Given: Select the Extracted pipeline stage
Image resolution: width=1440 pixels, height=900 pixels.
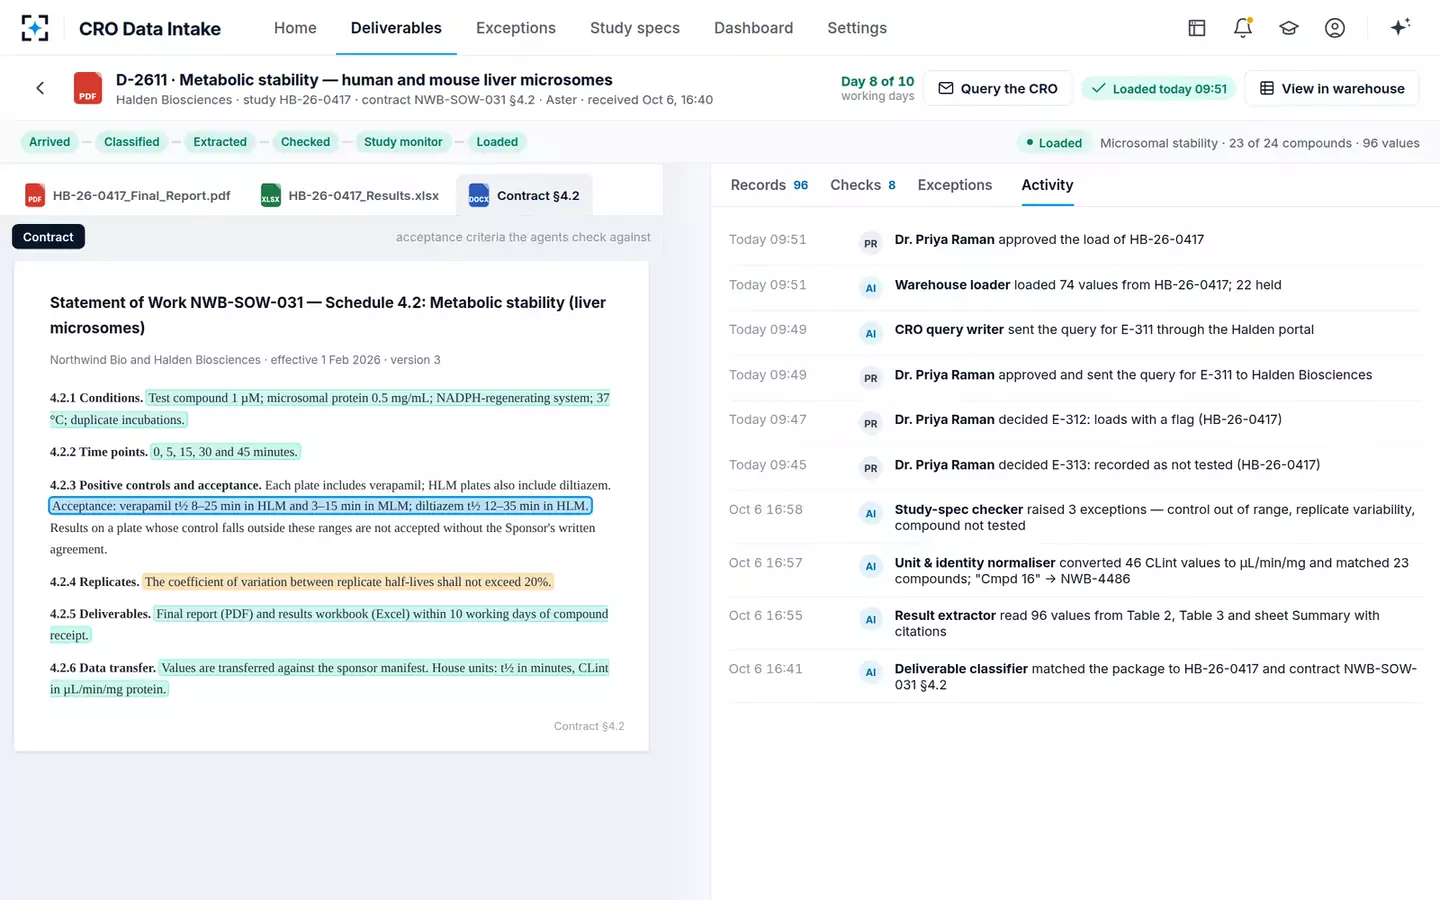Looking at the screenshot, I should click(x=220, y=142).
